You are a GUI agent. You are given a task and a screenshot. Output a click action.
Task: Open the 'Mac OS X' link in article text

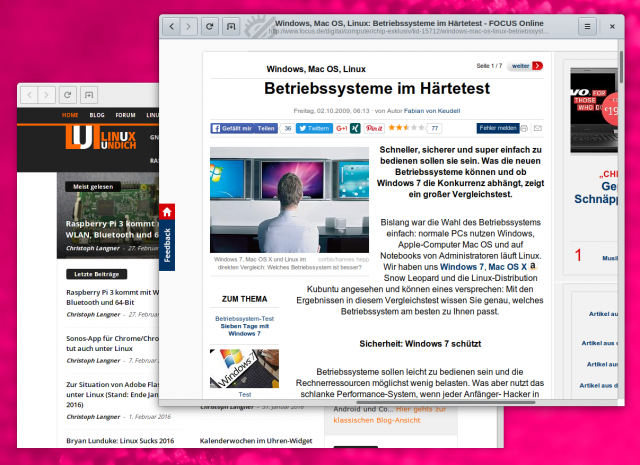point(508,267)
